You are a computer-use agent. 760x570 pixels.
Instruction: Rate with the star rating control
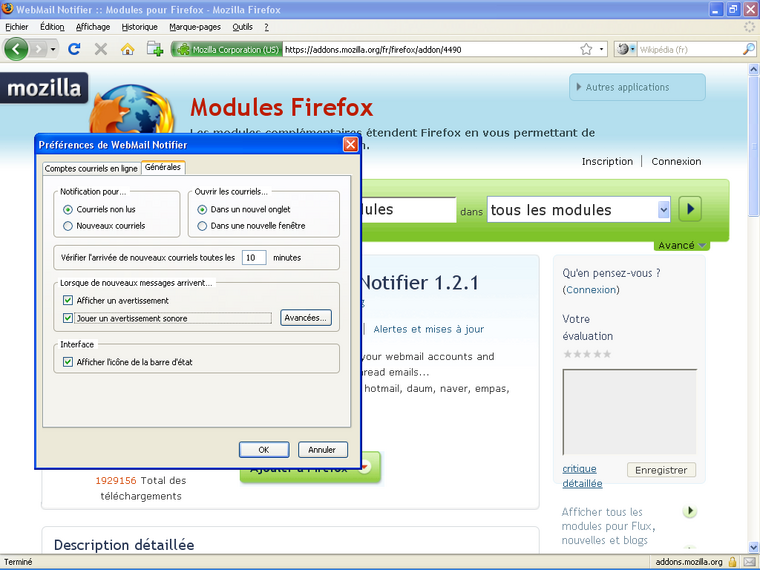[587, 354]
